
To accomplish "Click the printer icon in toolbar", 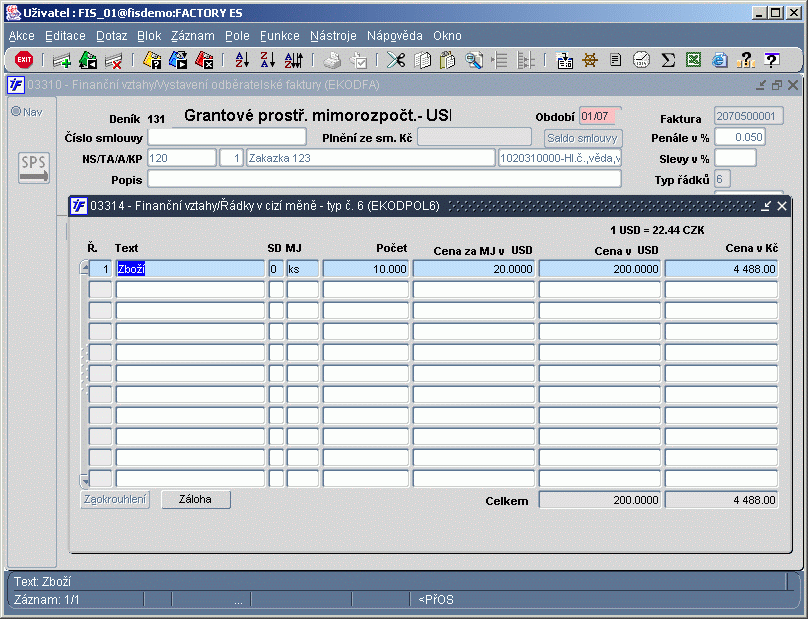I will (x=332, y=60).
